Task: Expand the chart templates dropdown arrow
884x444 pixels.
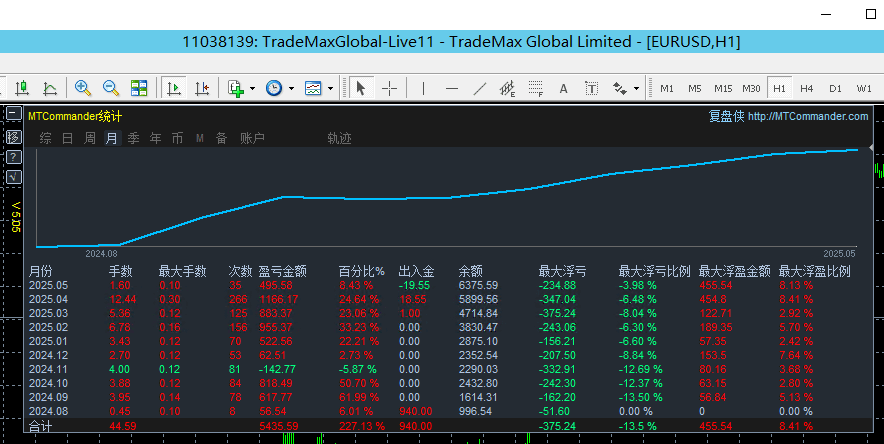Action: [x=331, y=88]
